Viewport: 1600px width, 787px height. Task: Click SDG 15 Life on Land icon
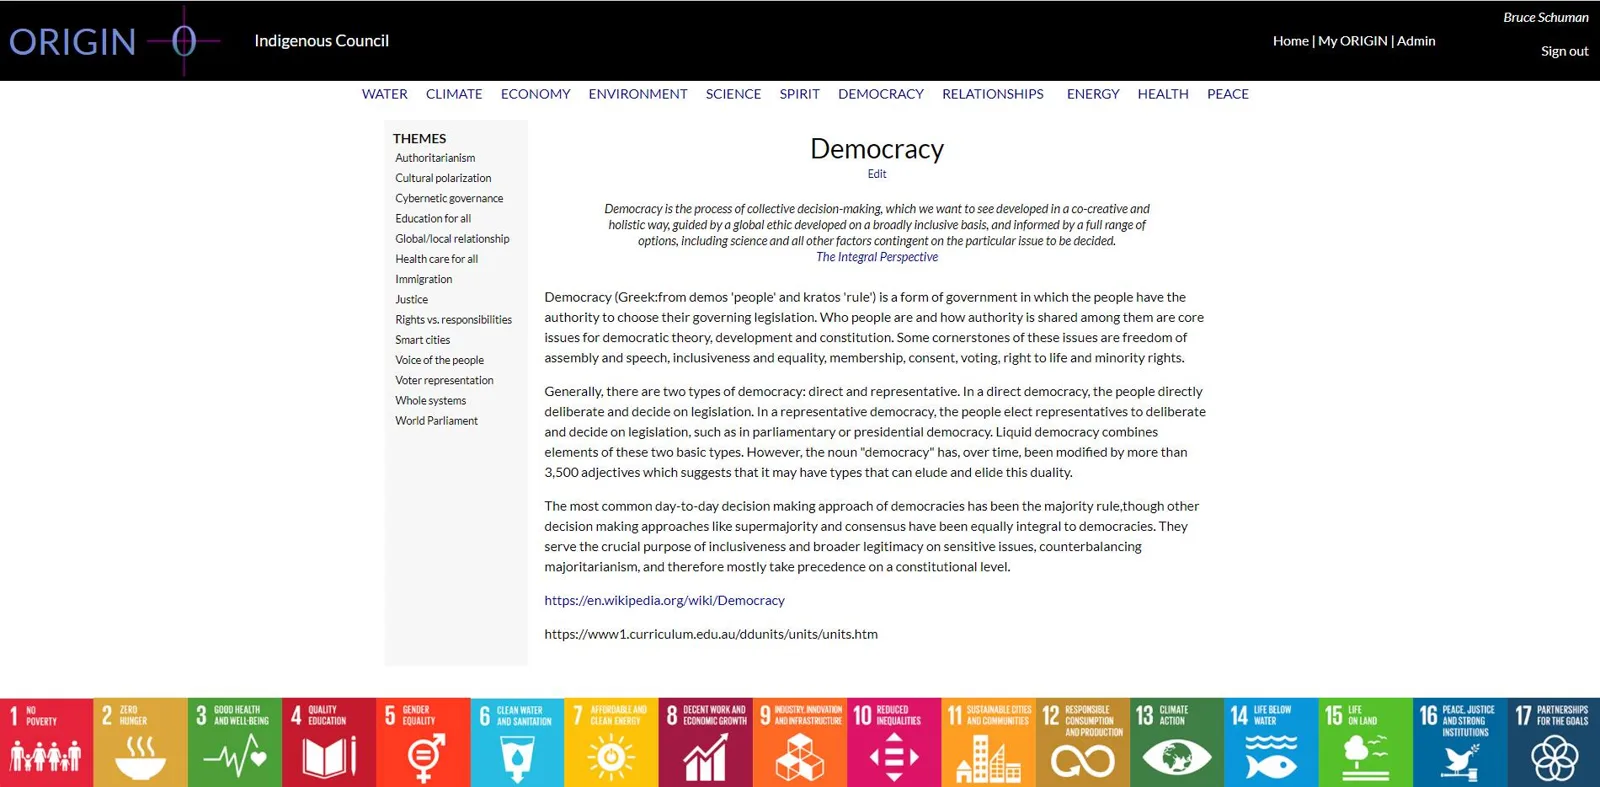pyautogui.click(x=1365, y=742)
